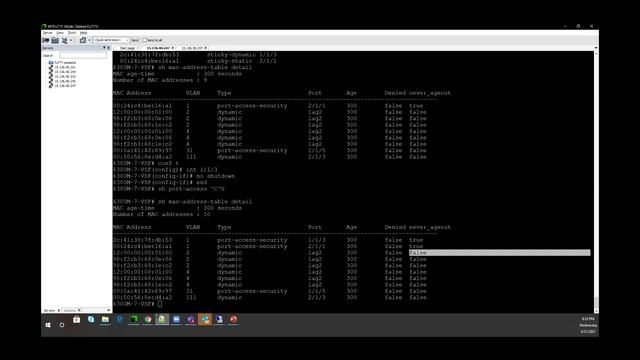Switch to the Start page tab
This screenshot has height=360, width=640.
(127, 48)
